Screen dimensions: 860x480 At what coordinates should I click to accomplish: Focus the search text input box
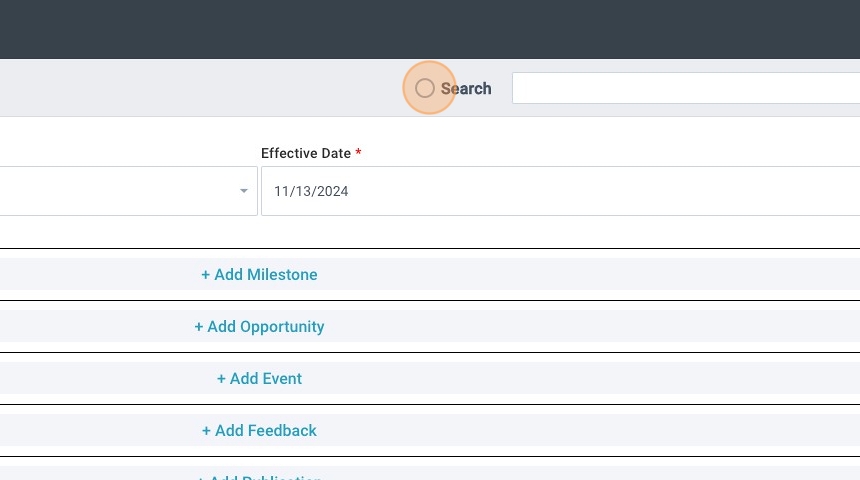(685, 88)
